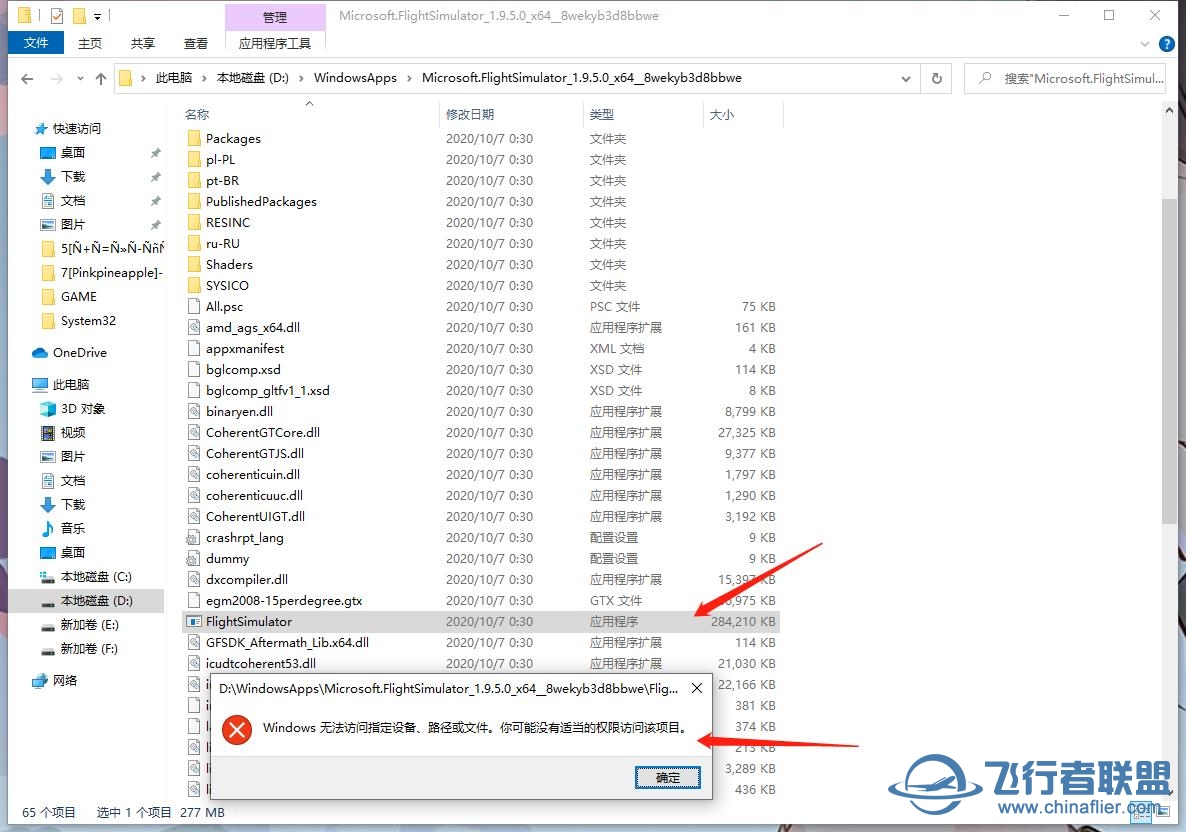Open the help question mark icon
This screenshot has width=1186, height=832.
click(x=1167, y=44)
